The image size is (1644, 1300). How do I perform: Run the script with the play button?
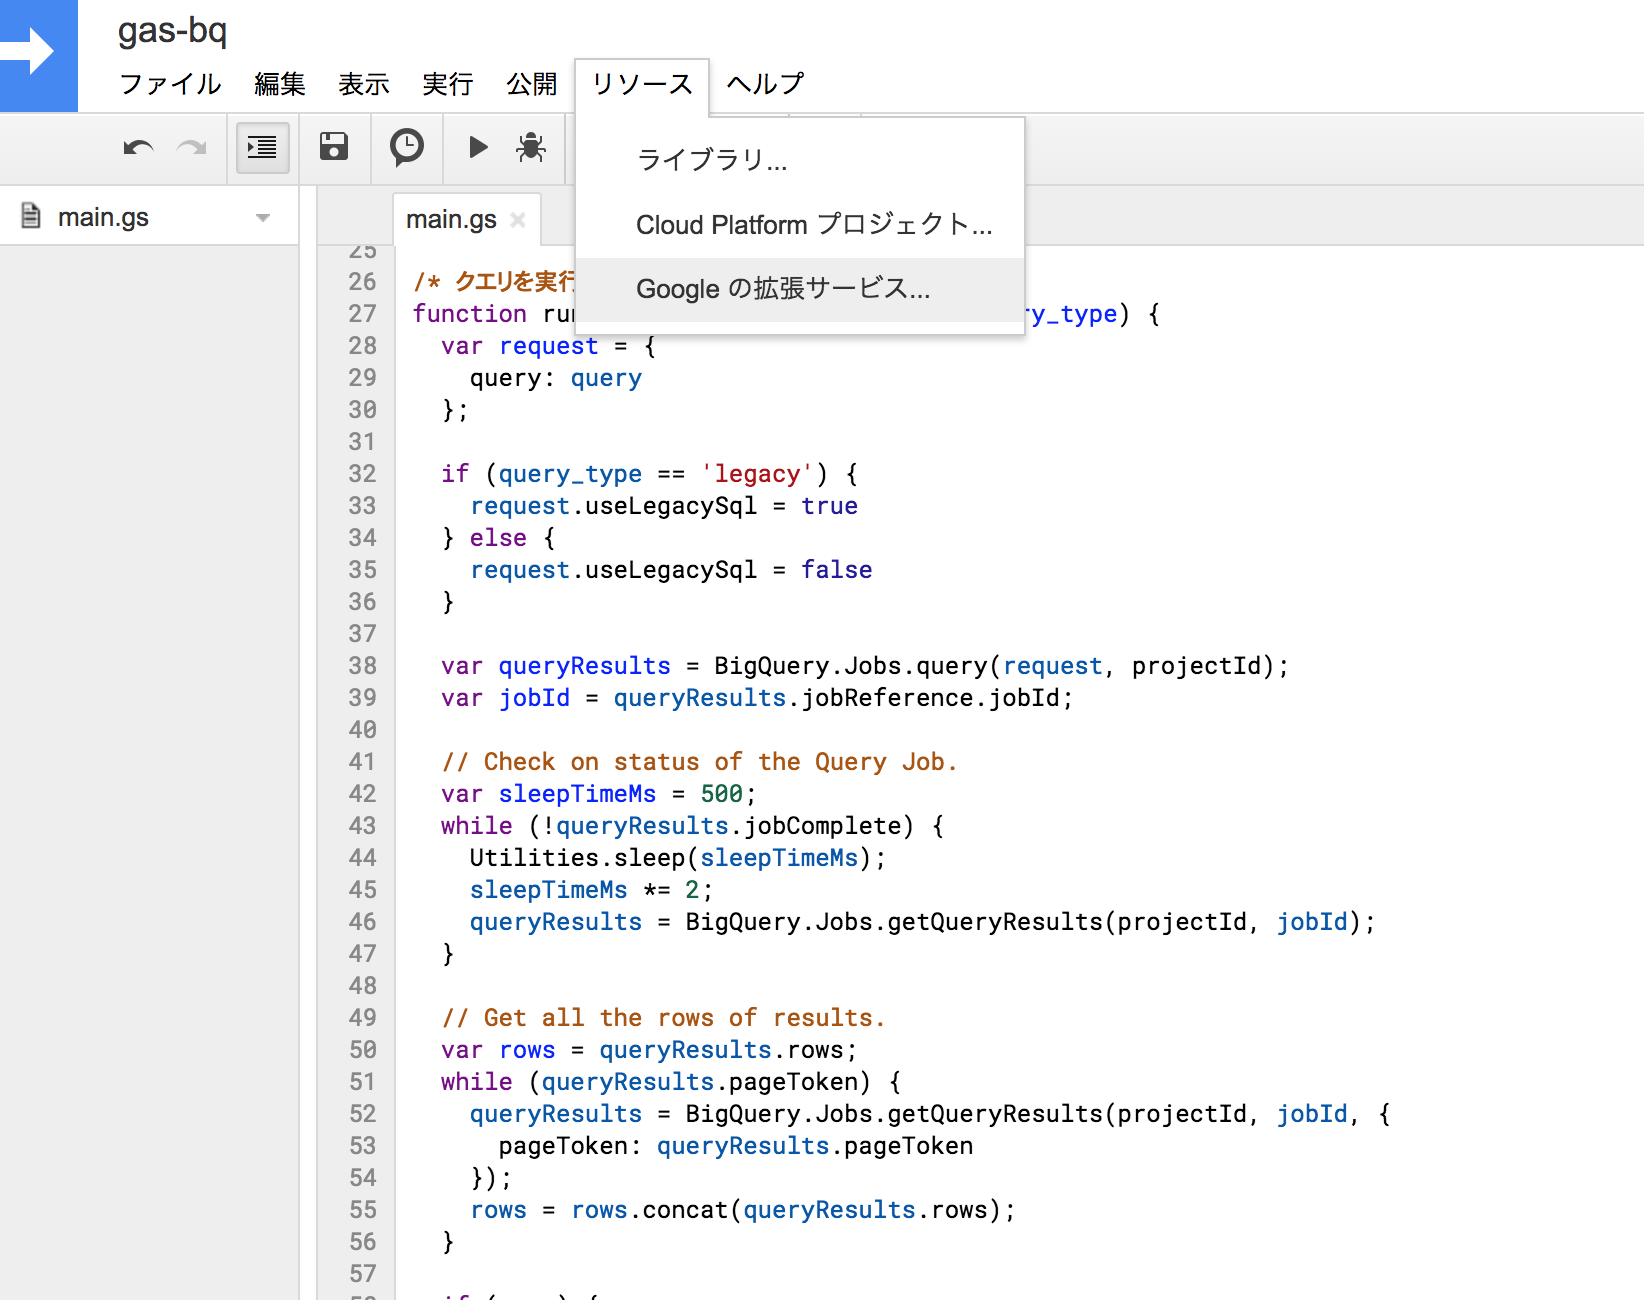pos(478,147)
